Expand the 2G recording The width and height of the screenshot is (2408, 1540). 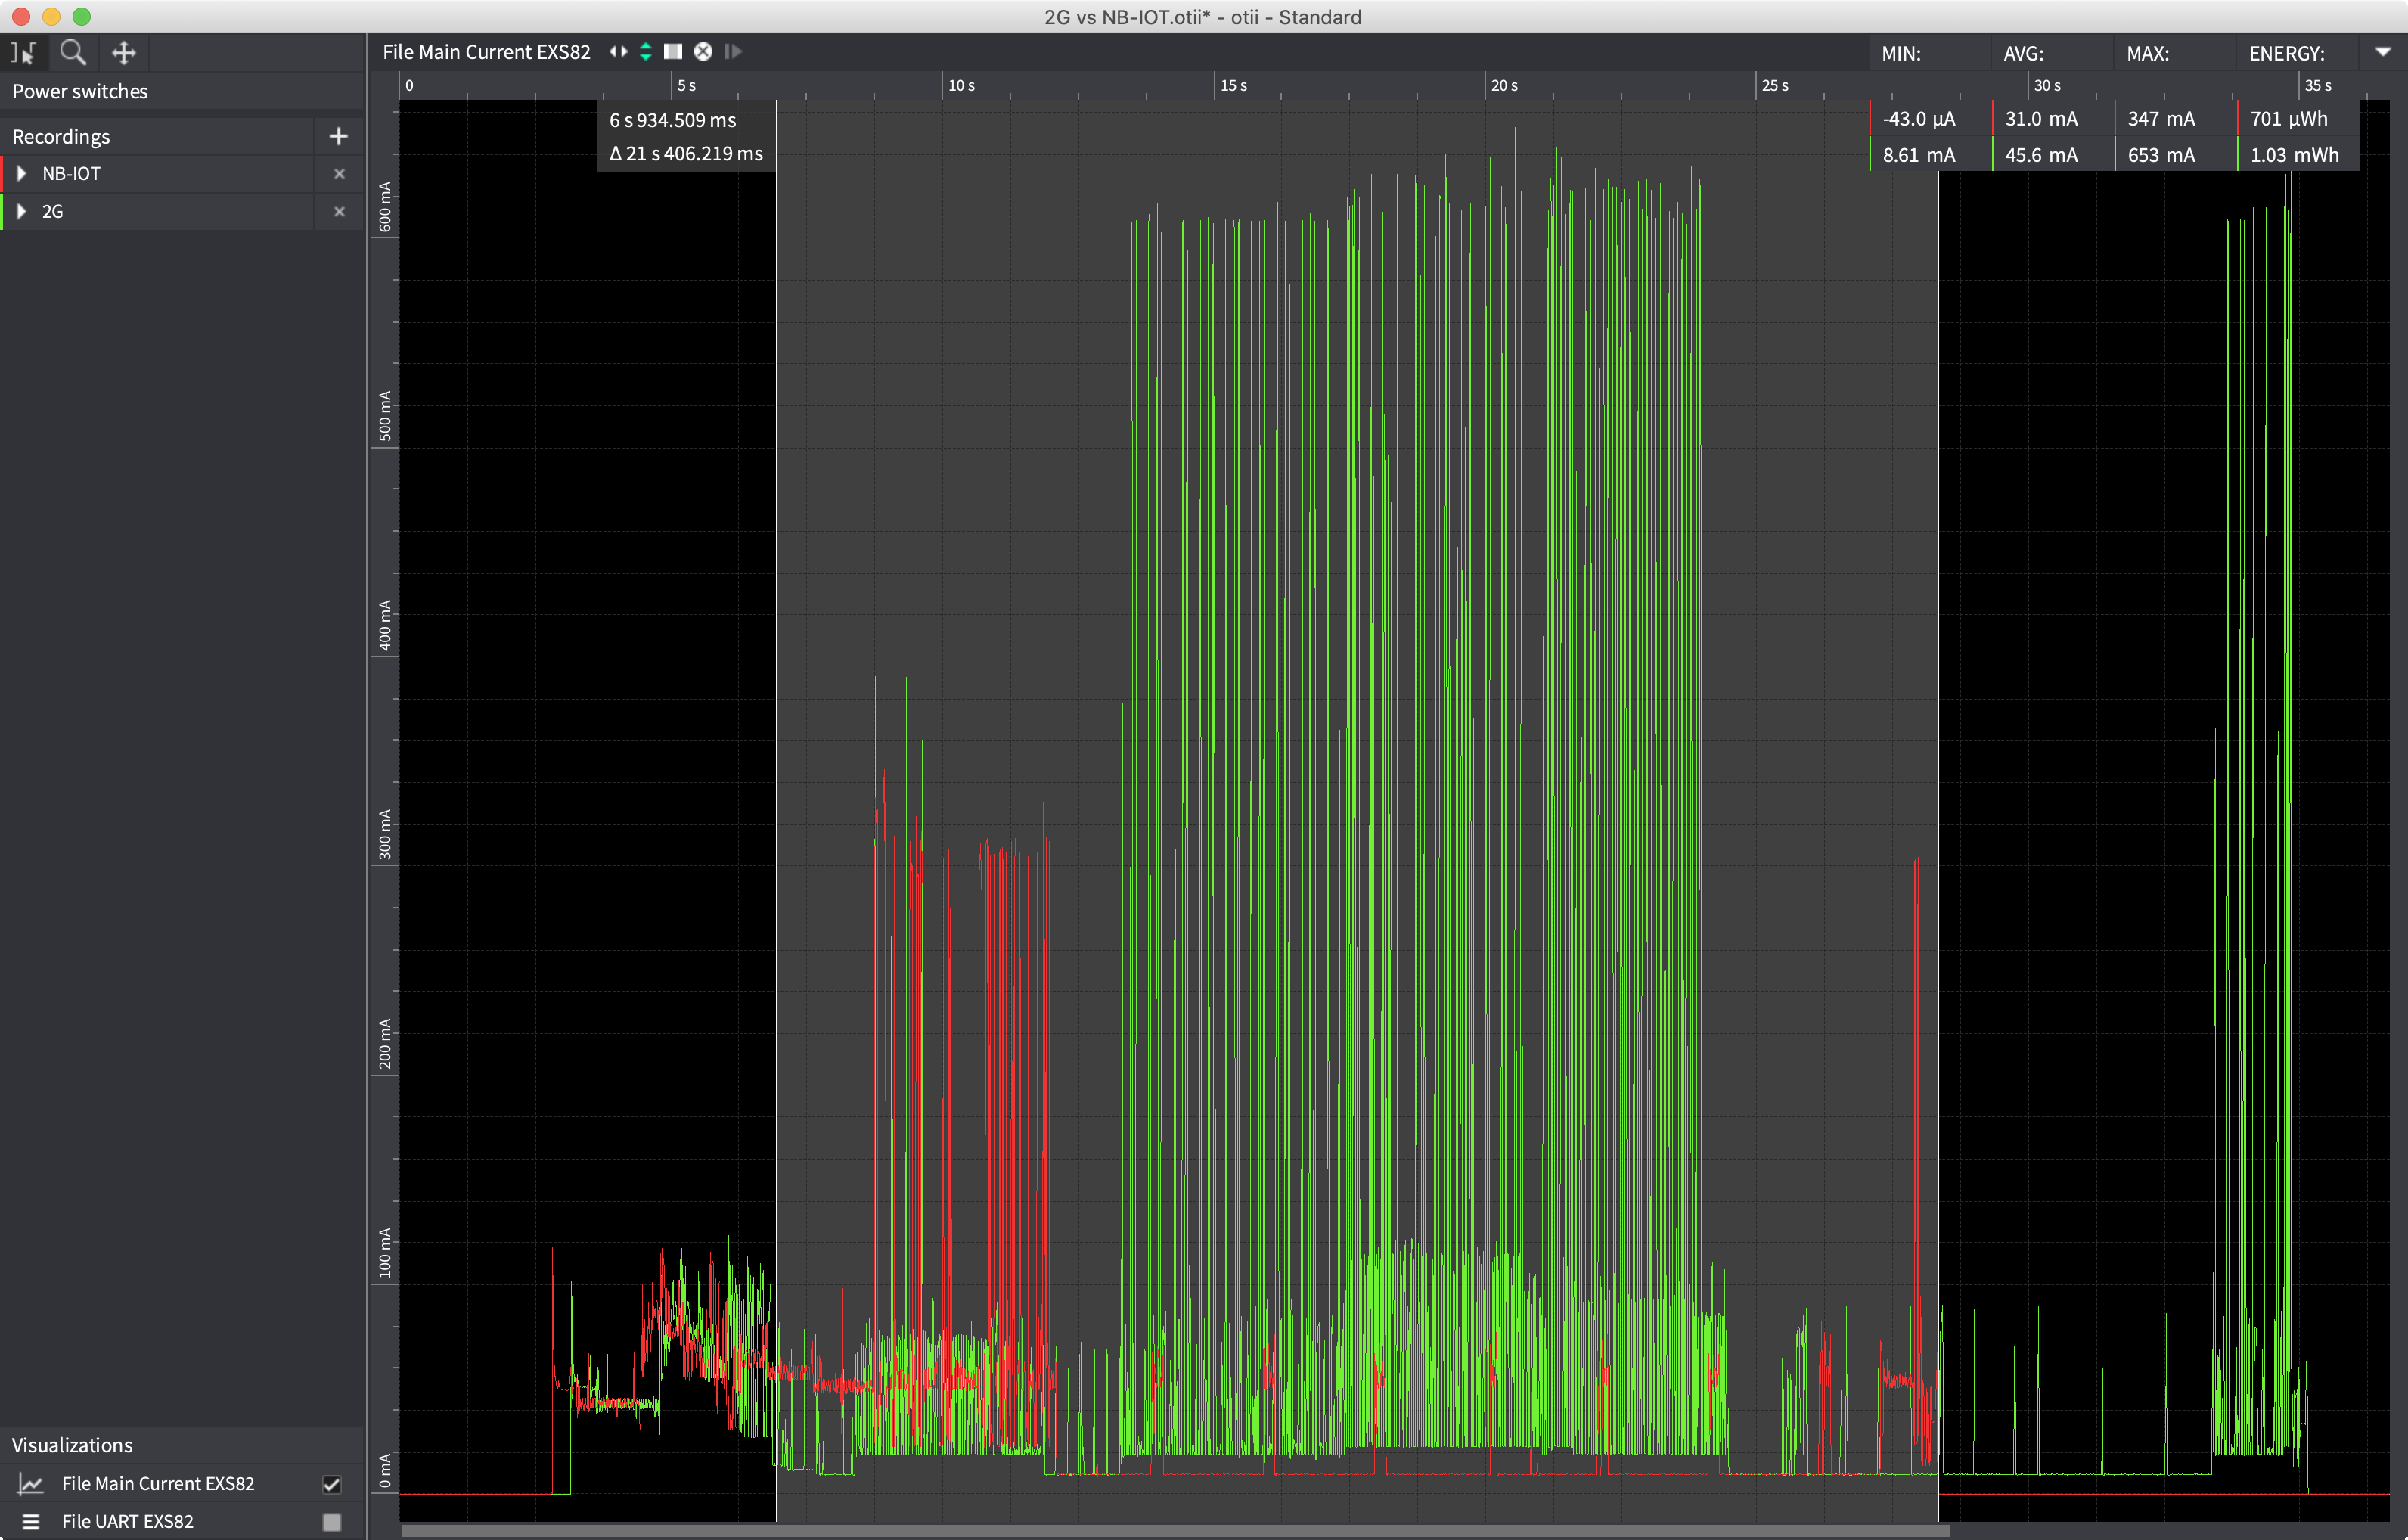tap(21, 212)
